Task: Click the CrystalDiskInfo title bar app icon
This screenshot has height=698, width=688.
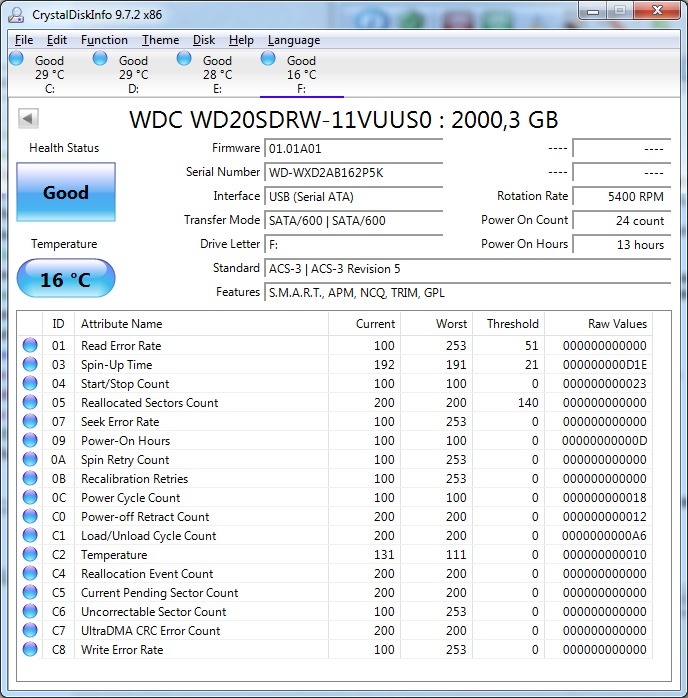Action: 16,15
